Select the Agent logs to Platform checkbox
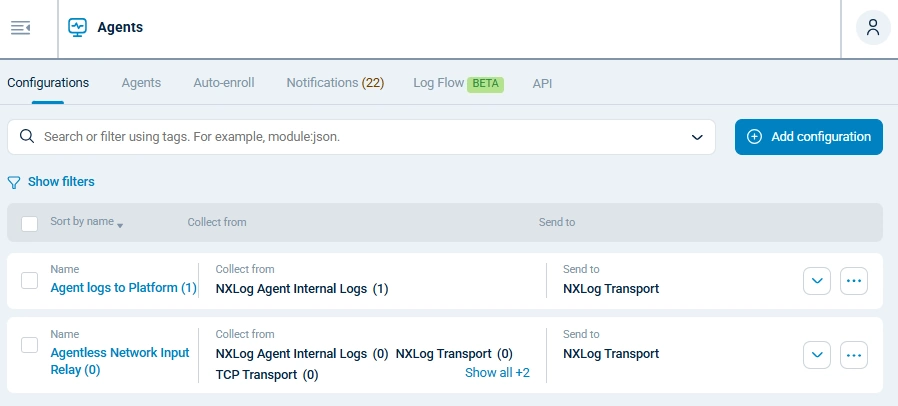898x406 pixels. (x=30, y=280)
